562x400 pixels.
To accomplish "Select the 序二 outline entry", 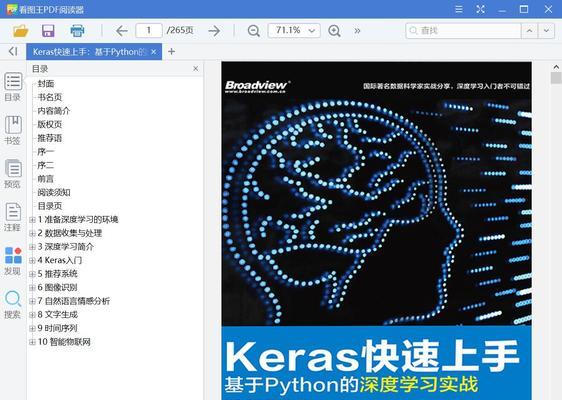I will click(x=46, y=165).
